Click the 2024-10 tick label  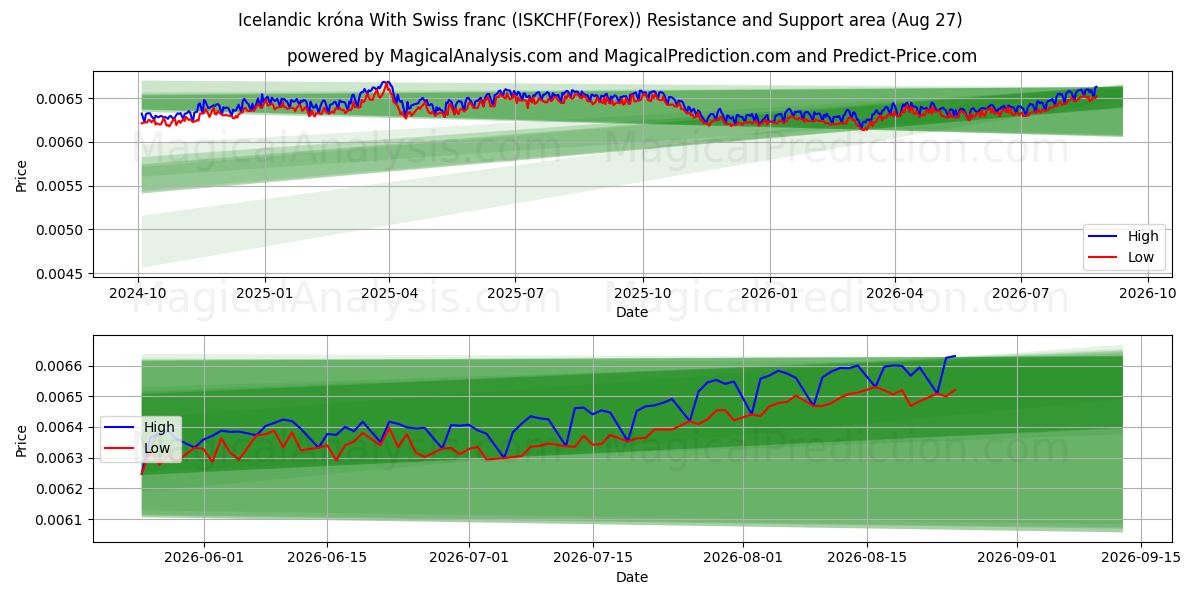138,293
